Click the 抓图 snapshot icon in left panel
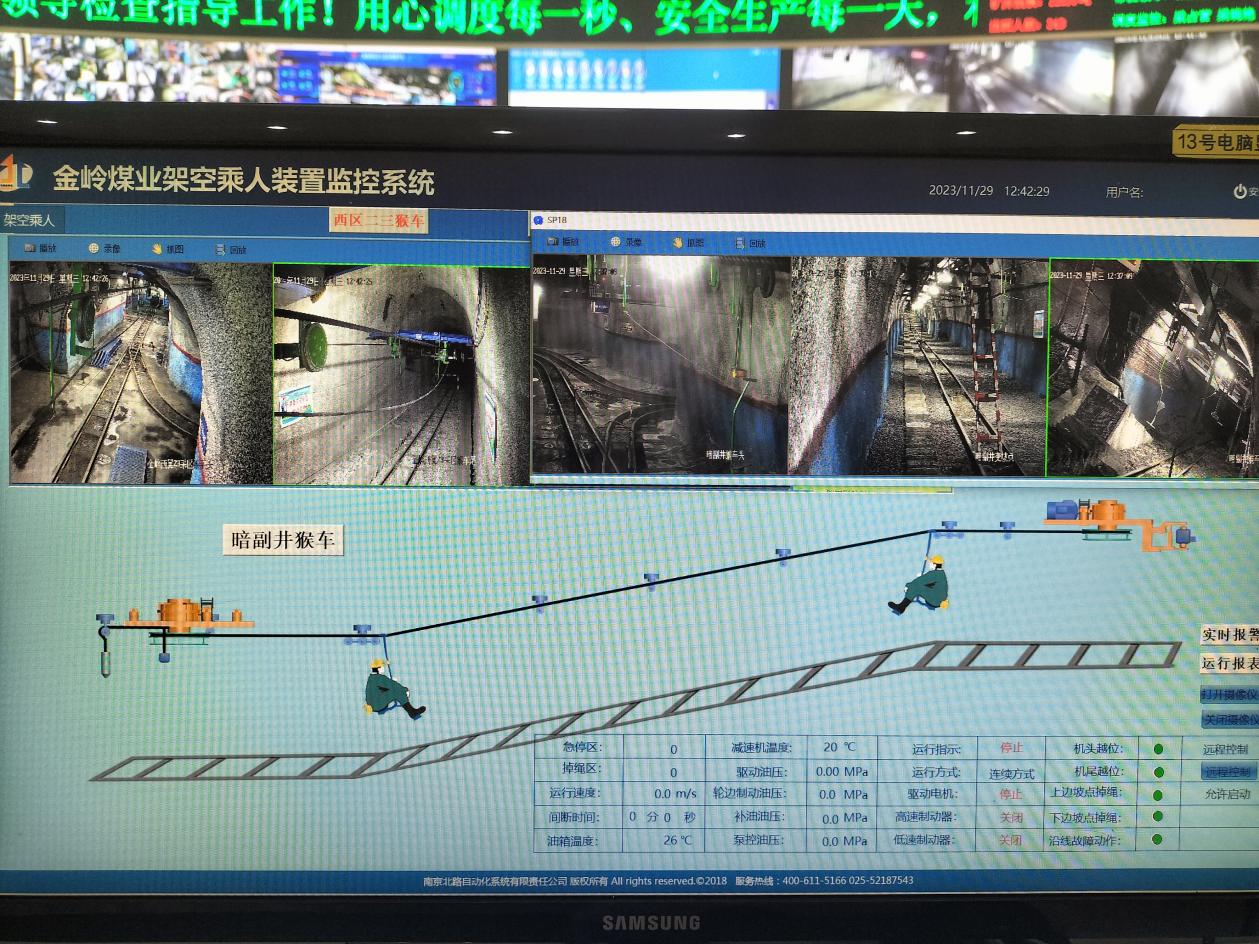Image resolution: width=1259 pixels, height=944 pixels. [157, 248]
